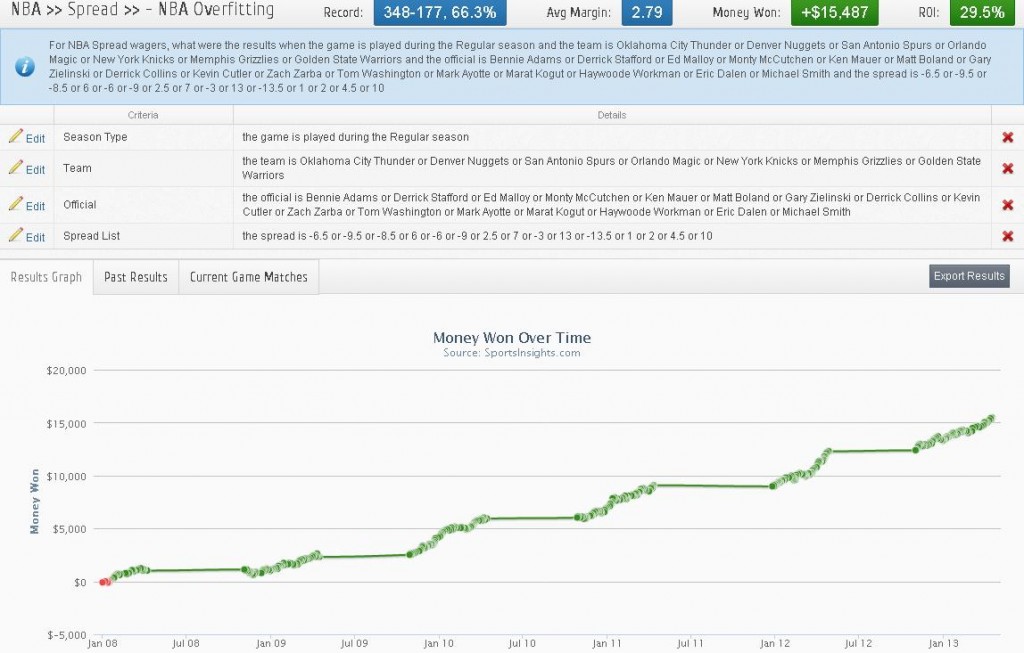
Task: Delete the Team criteria using red X
Action: point(1008,168)
